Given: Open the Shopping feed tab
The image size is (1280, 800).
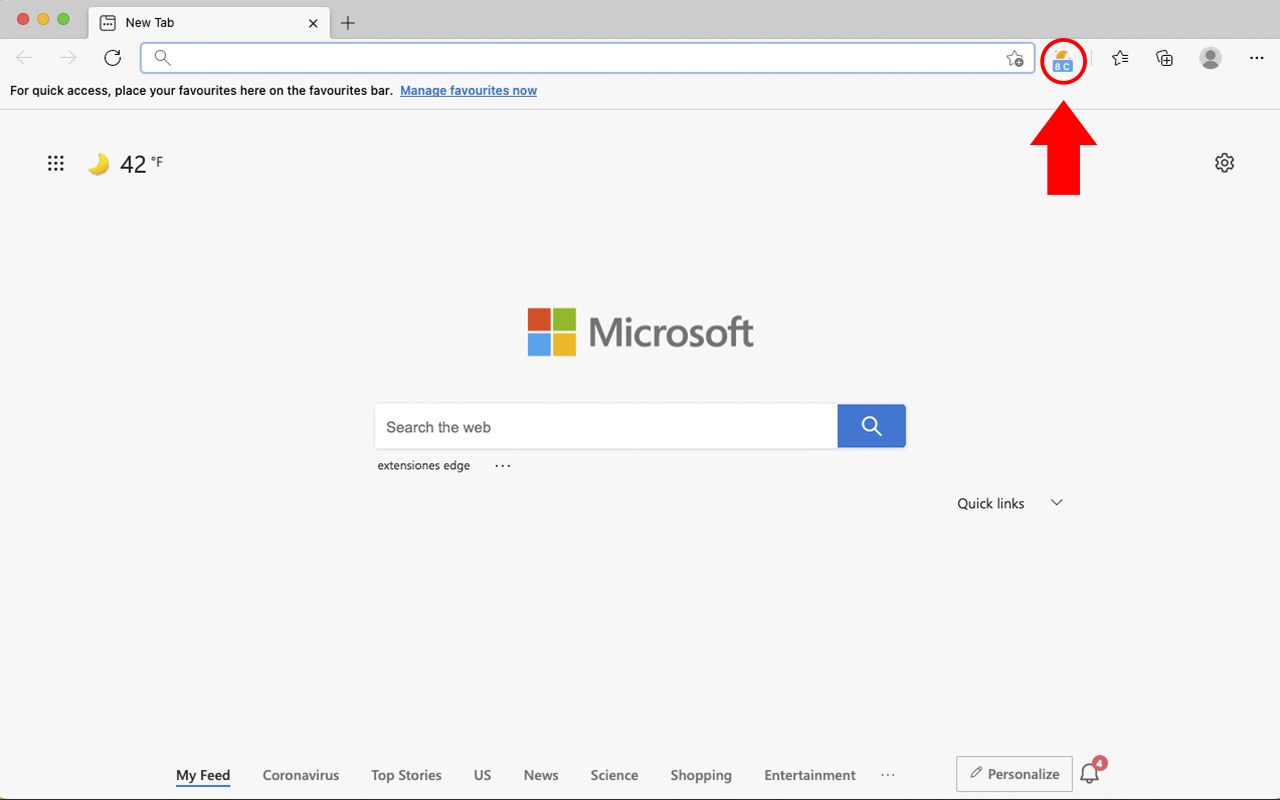Looking at the screenshot, I should (x=701, y=775).
